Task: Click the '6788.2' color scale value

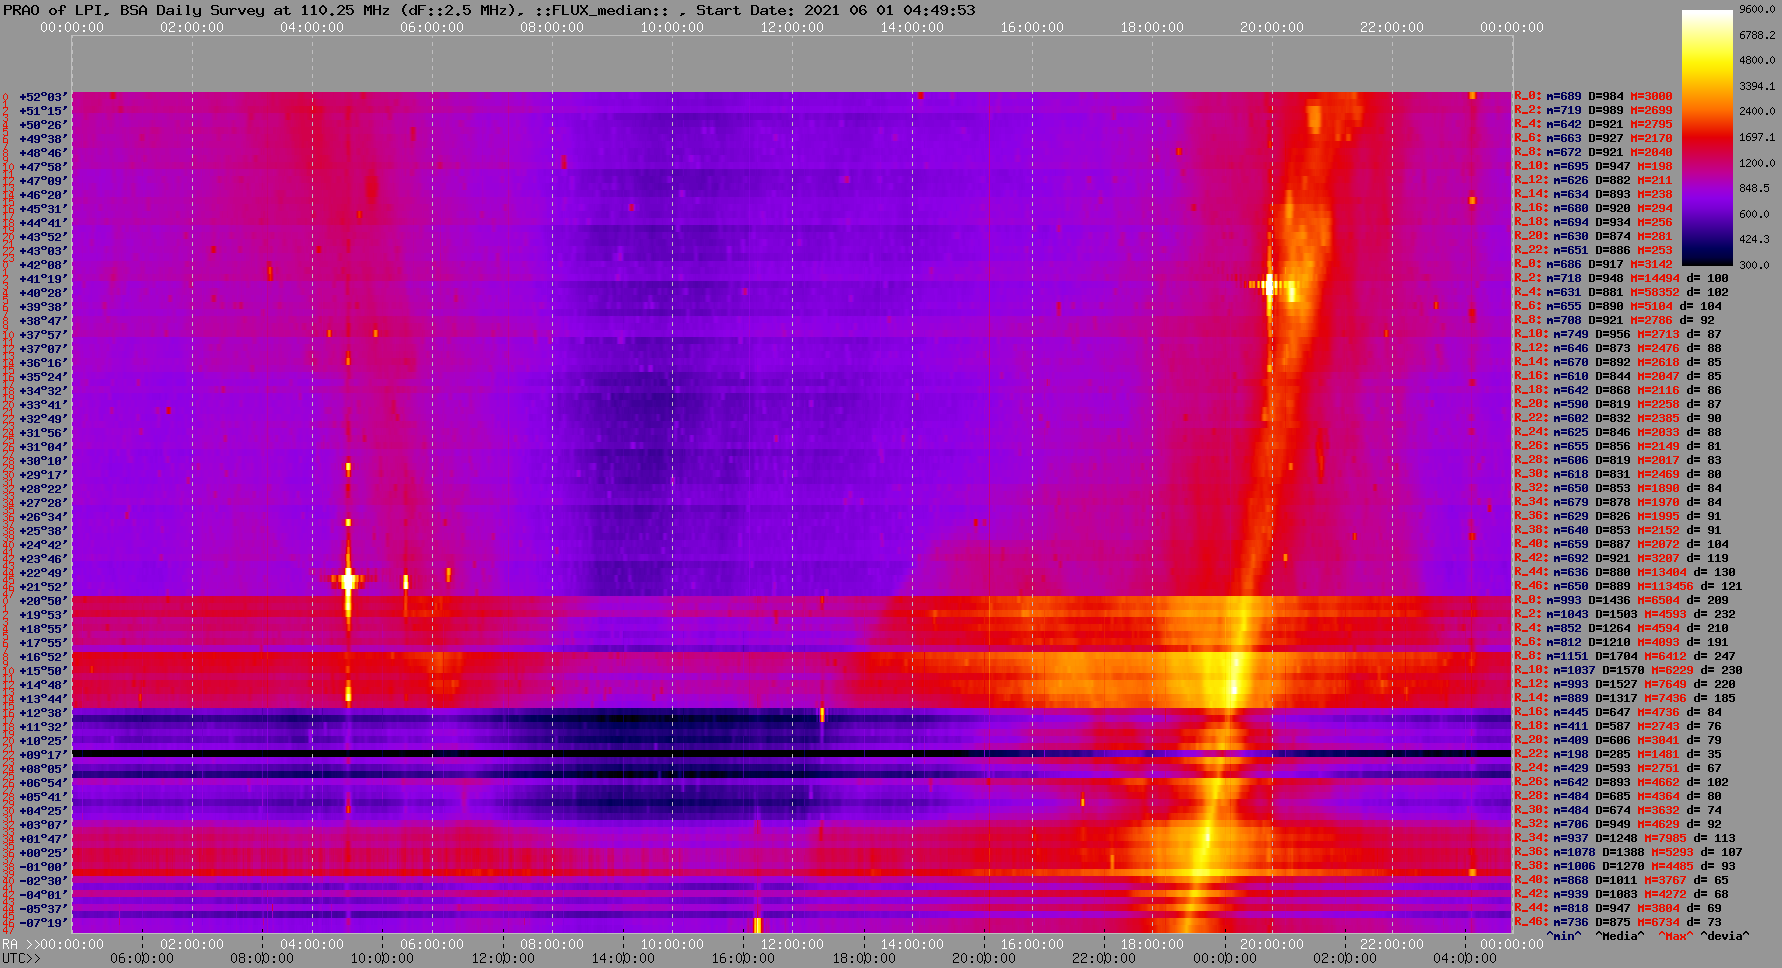Action: (1757, 35)
